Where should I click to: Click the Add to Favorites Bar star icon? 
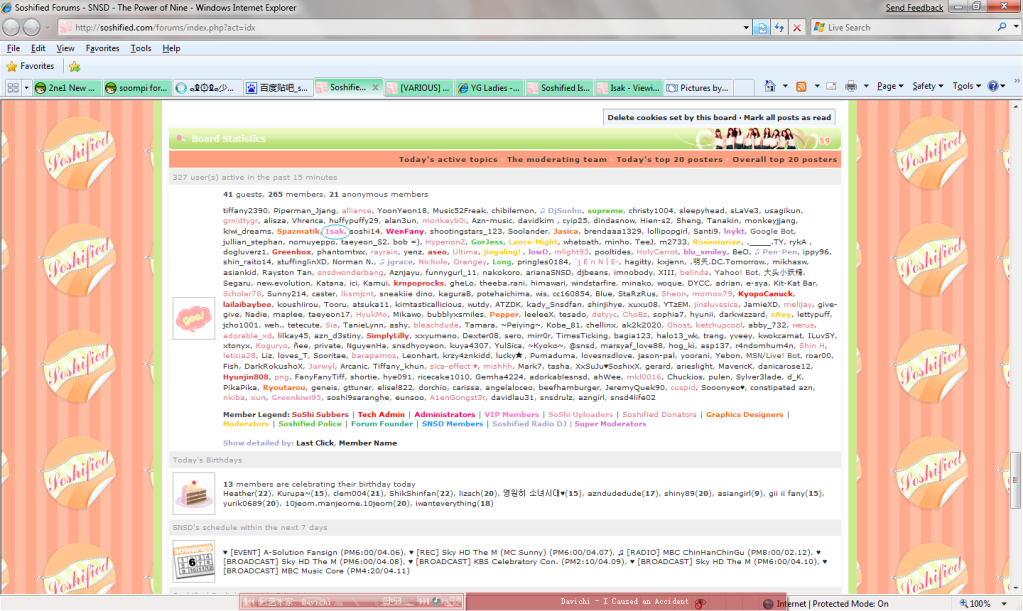(74, 67)
